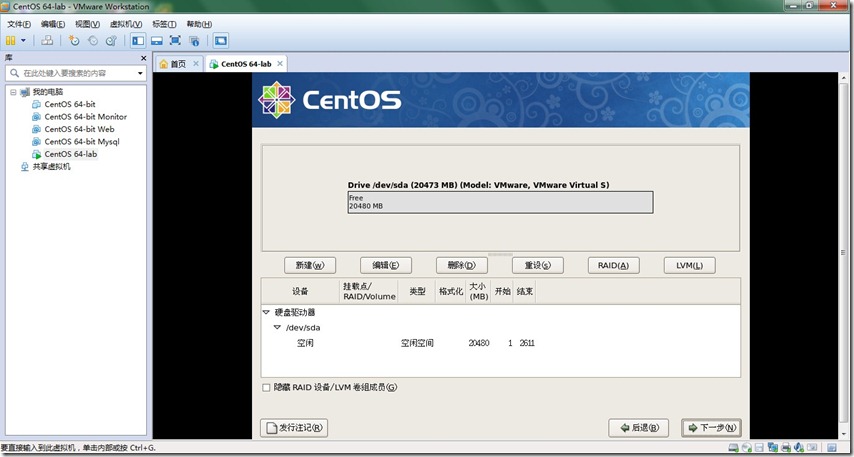Click the 大小(MB) column header
Viewport: 854px width, 457px height.
pyautogui.click(x=479, y=291)
